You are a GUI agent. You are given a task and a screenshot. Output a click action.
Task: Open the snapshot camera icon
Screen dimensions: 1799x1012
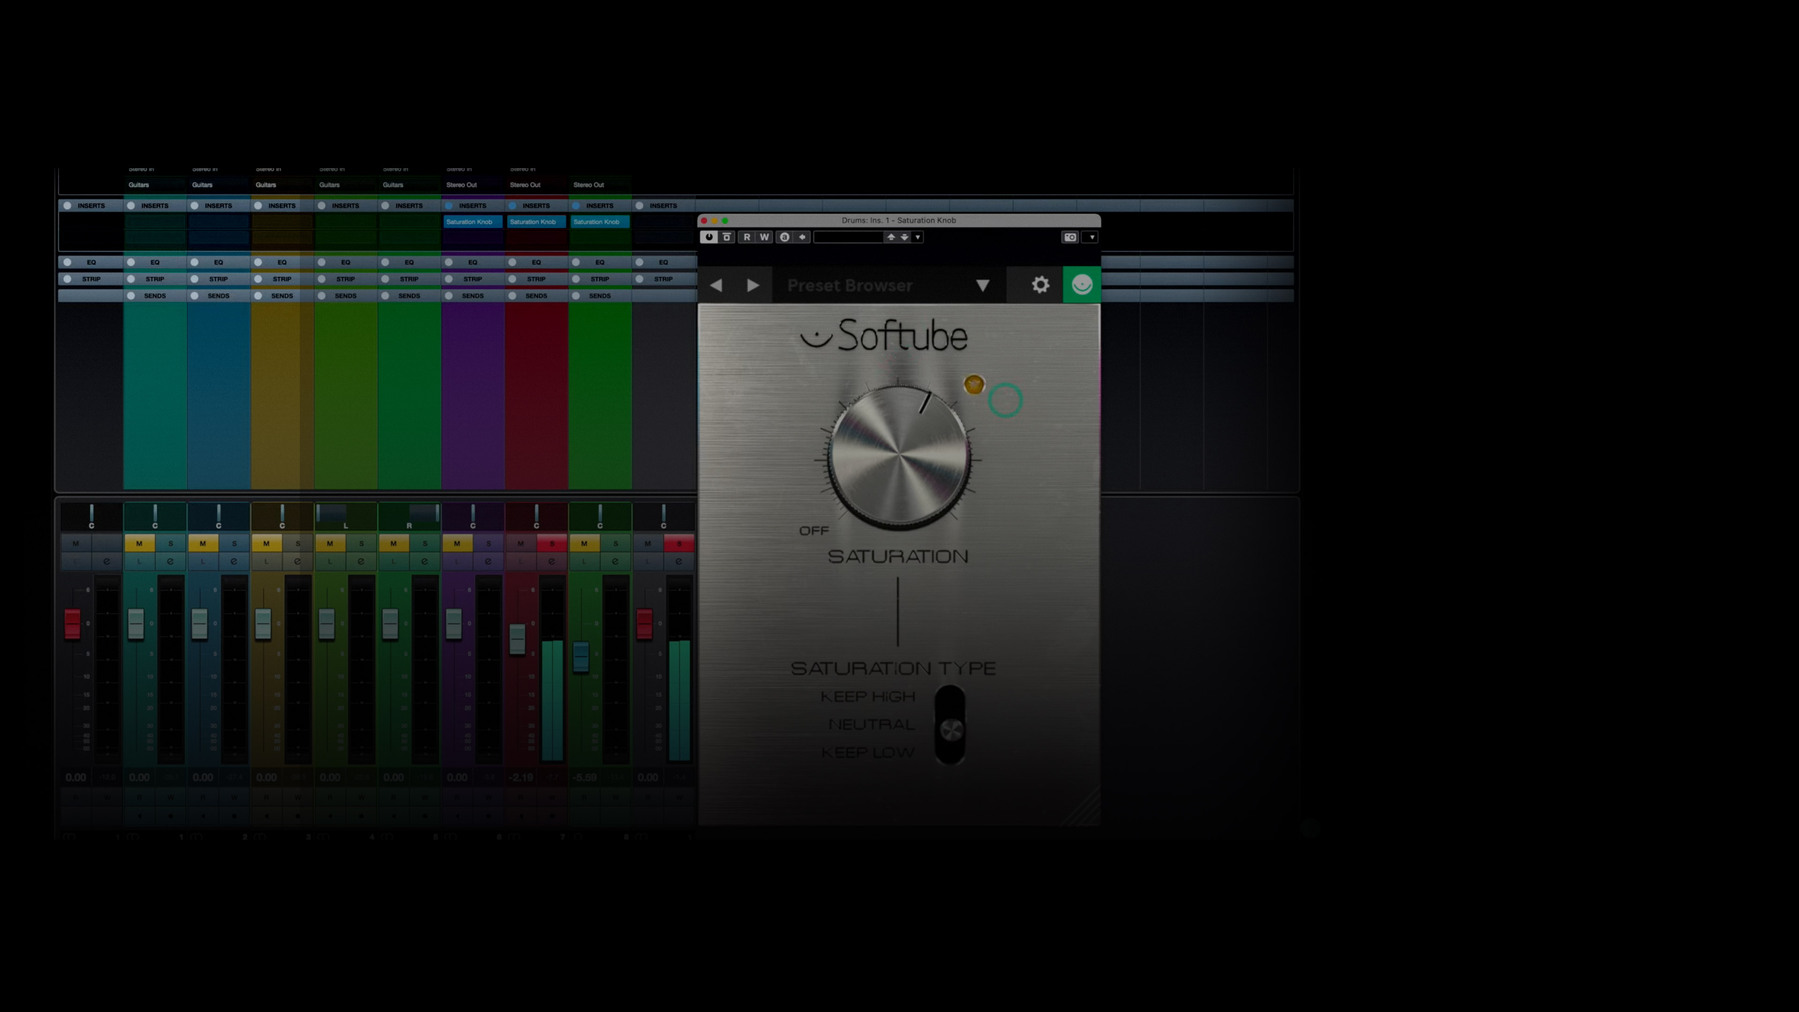1072,236
